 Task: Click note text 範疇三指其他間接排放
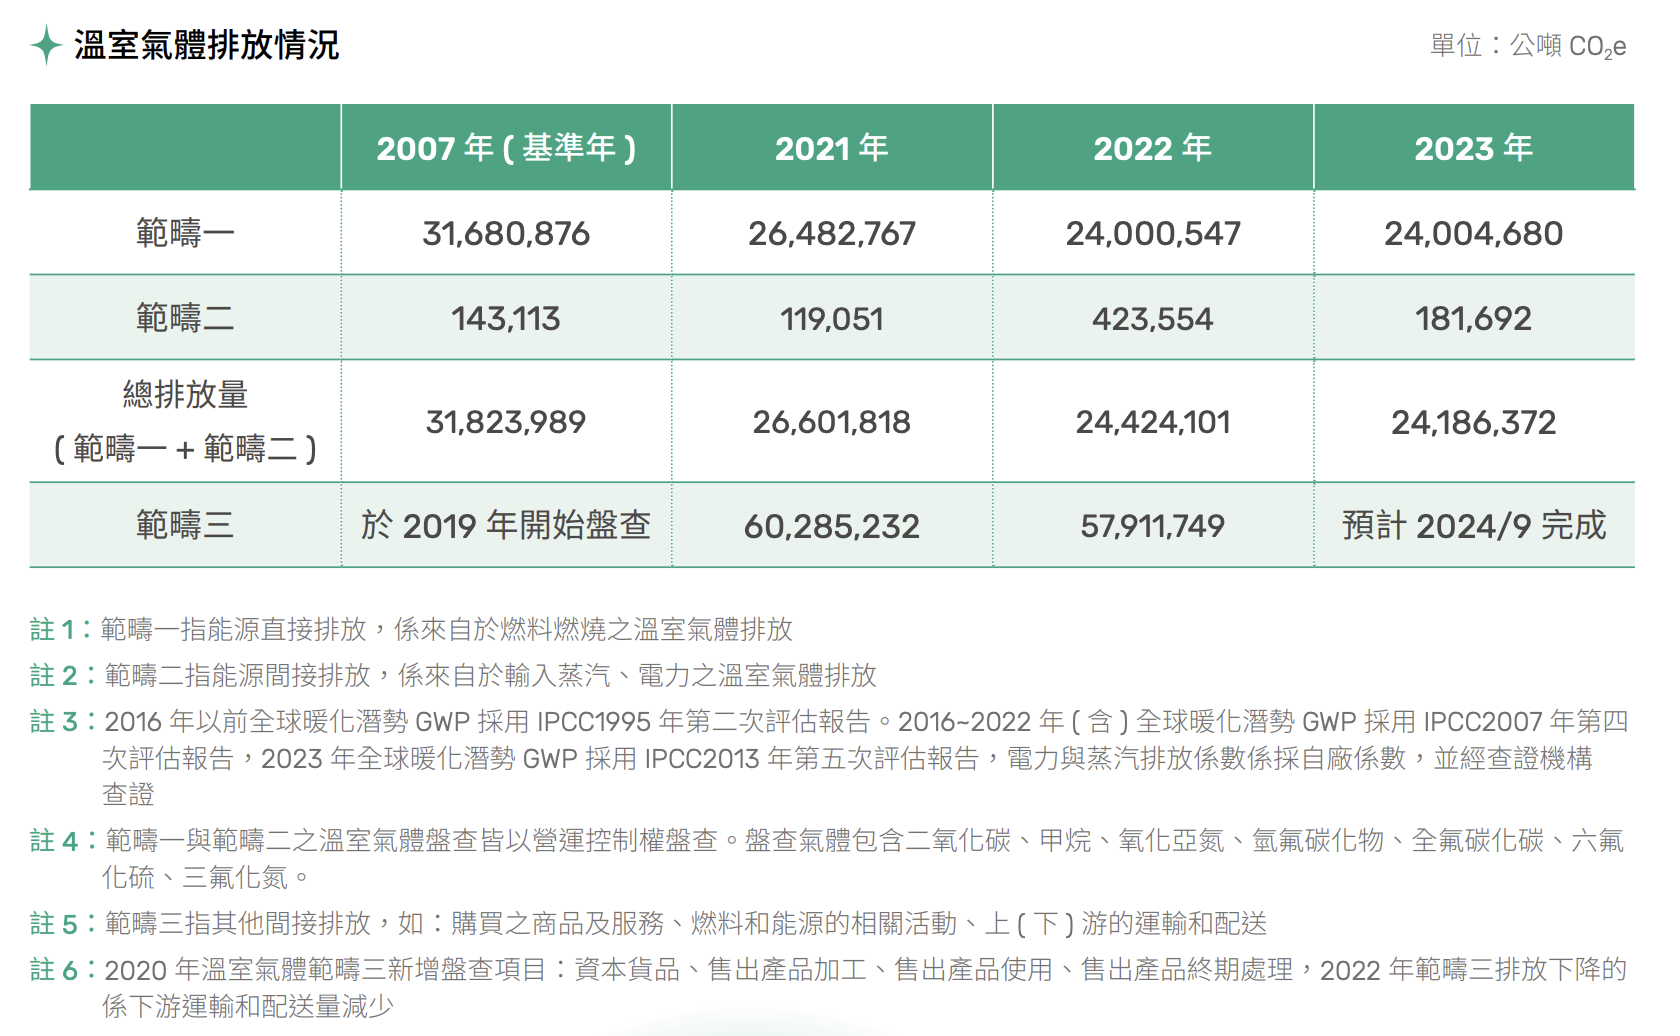click(x=237, y=923)
